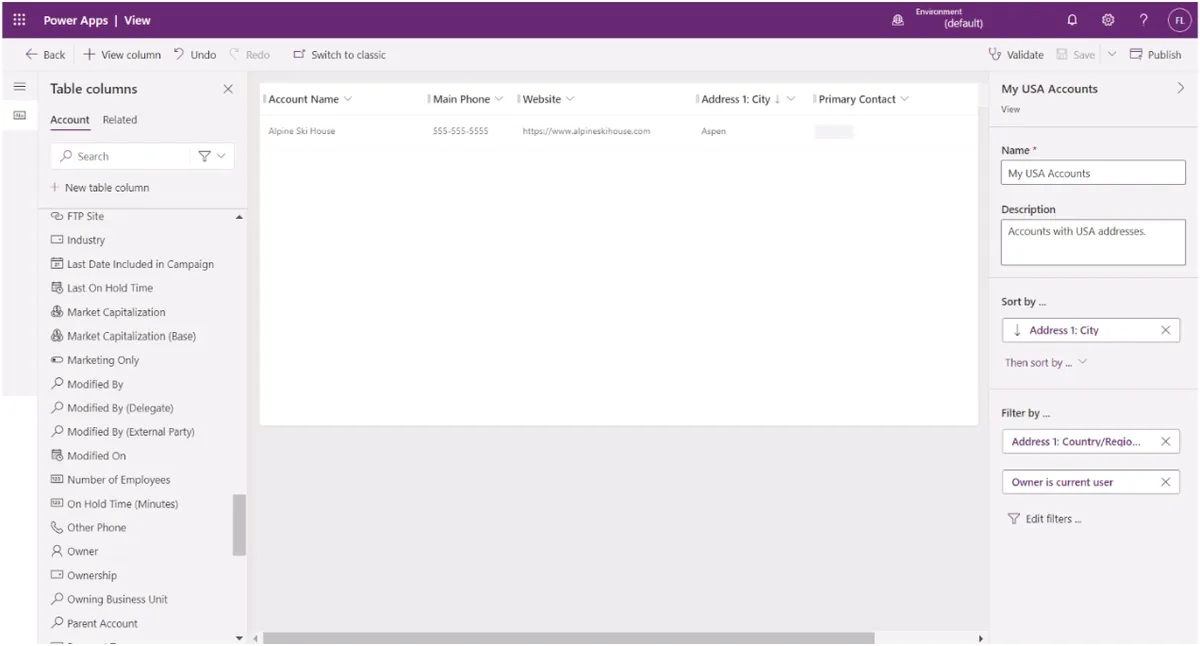Go Back from the view designer

45,55
